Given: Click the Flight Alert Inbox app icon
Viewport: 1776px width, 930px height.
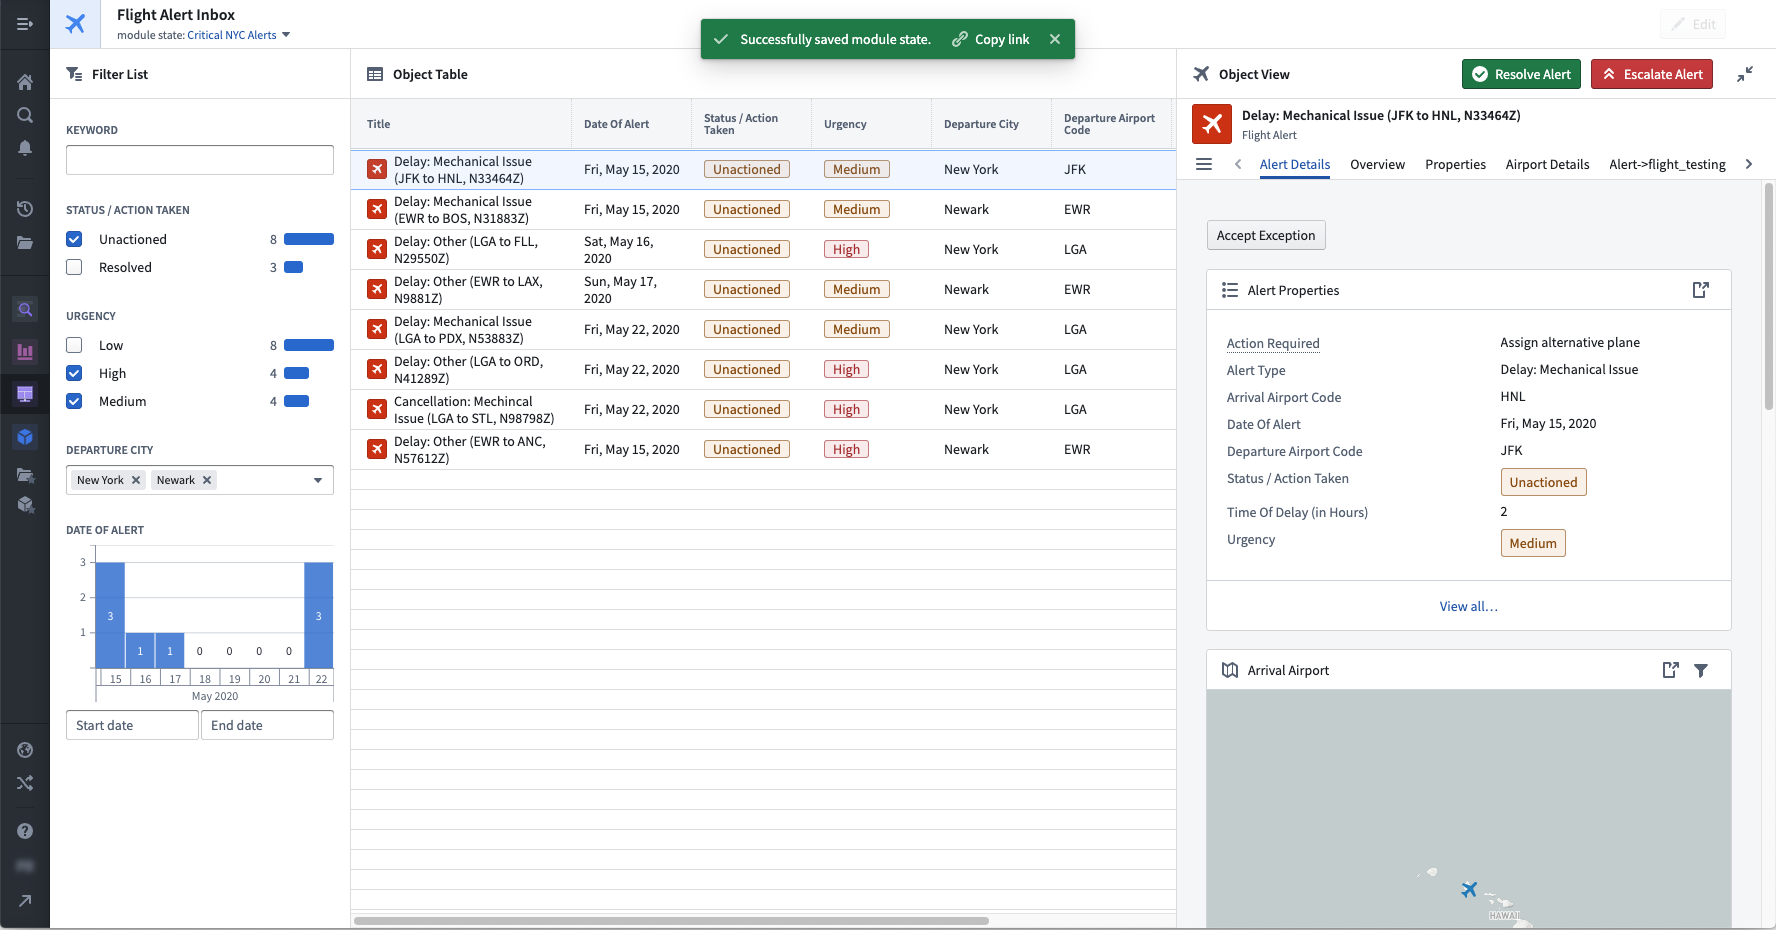Looking at the screenshot, I should click(75, 24).
